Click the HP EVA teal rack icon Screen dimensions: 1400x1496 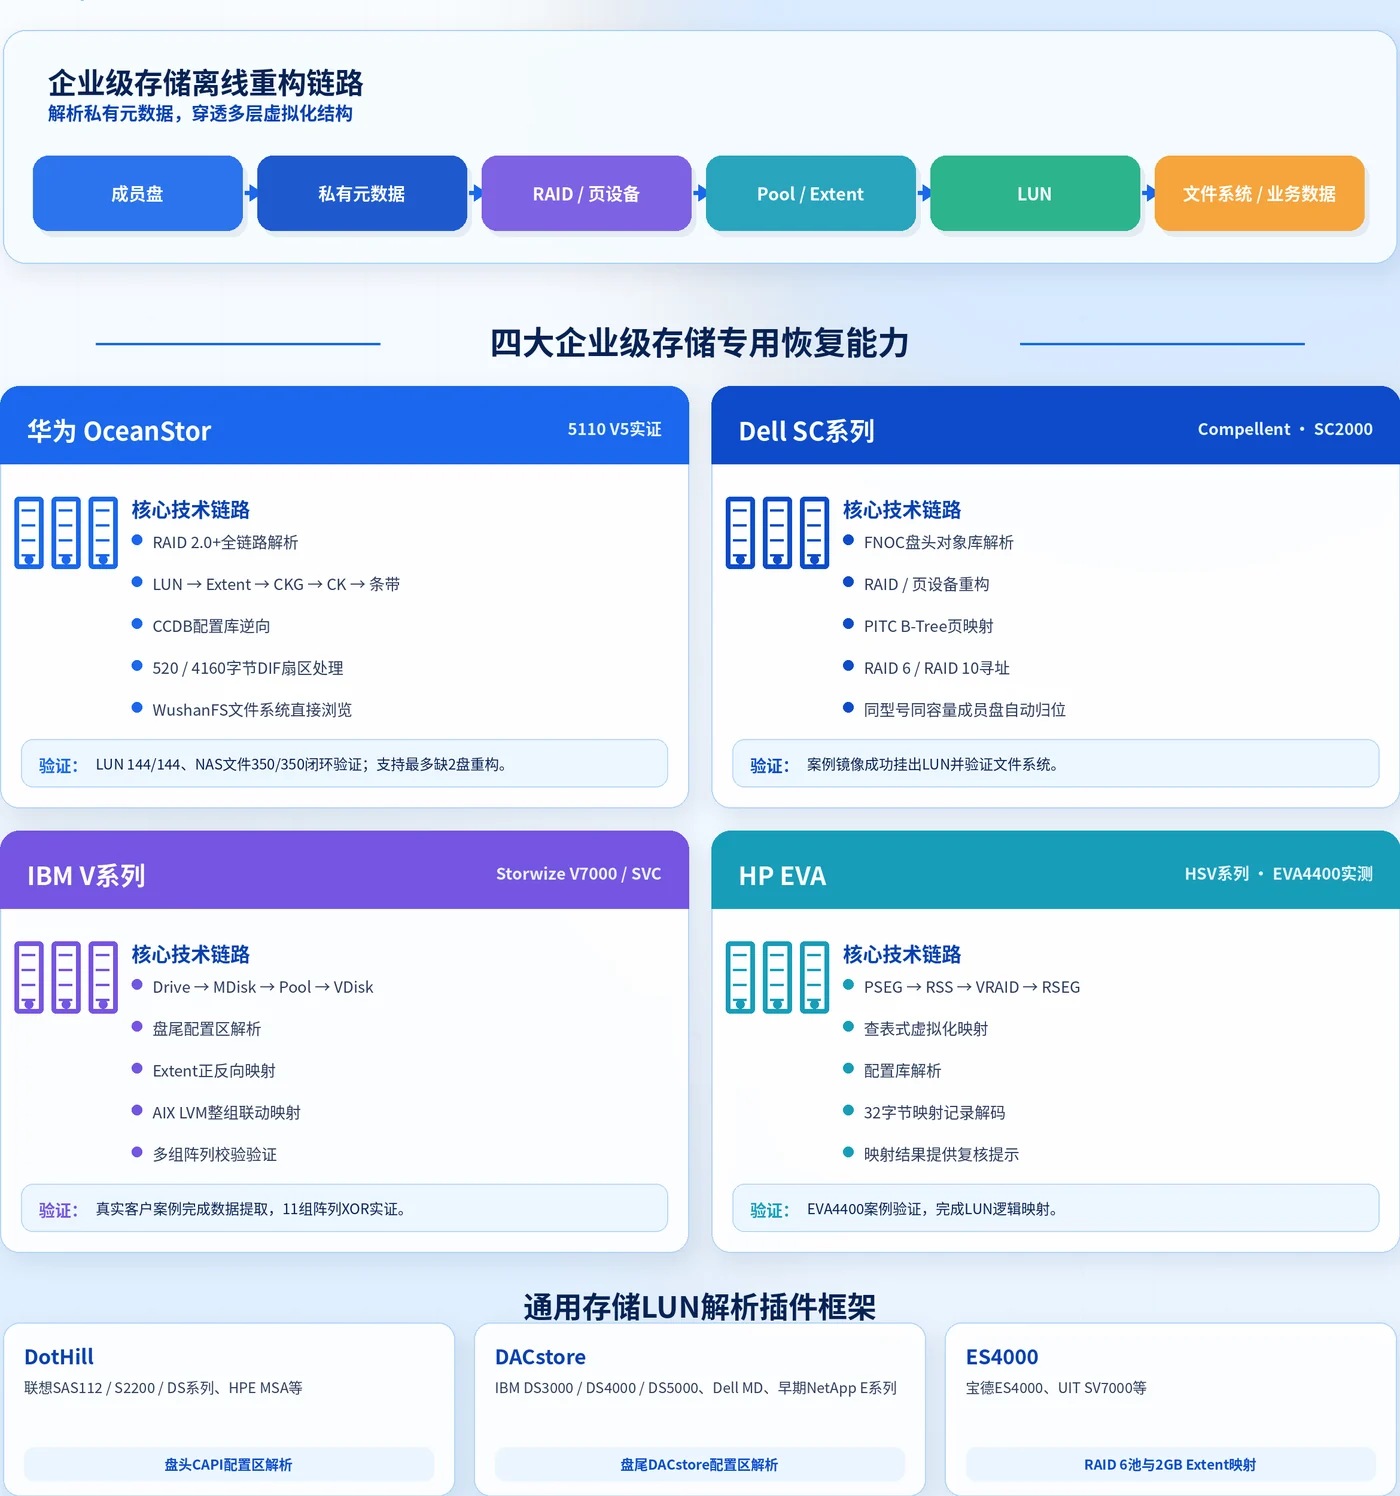[x=777, y=977]
